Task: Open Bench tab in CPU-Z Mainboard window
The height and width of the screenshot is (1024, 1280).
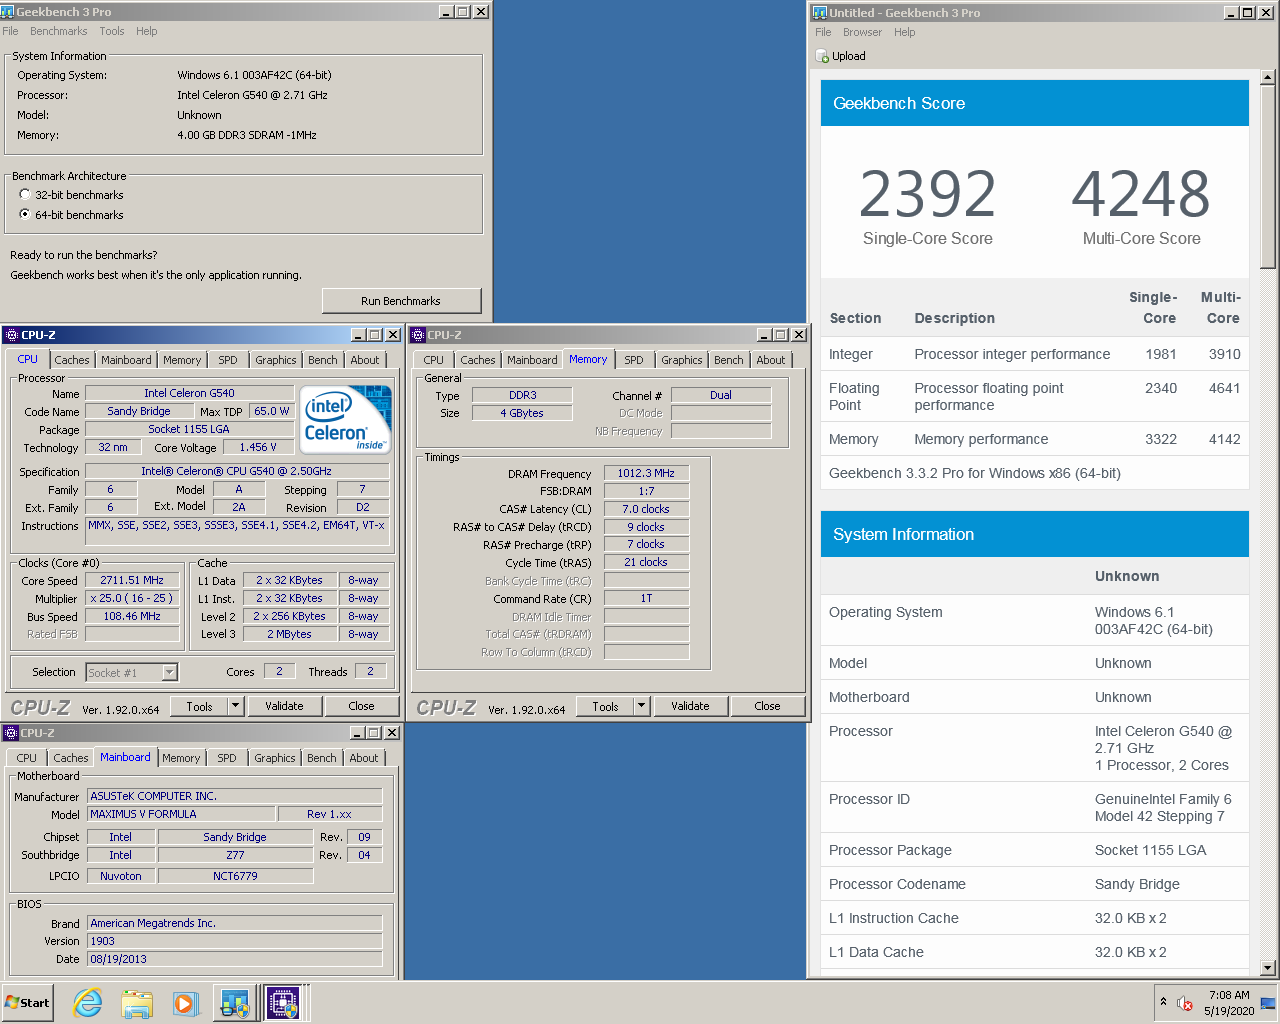Action: (322, 758)
